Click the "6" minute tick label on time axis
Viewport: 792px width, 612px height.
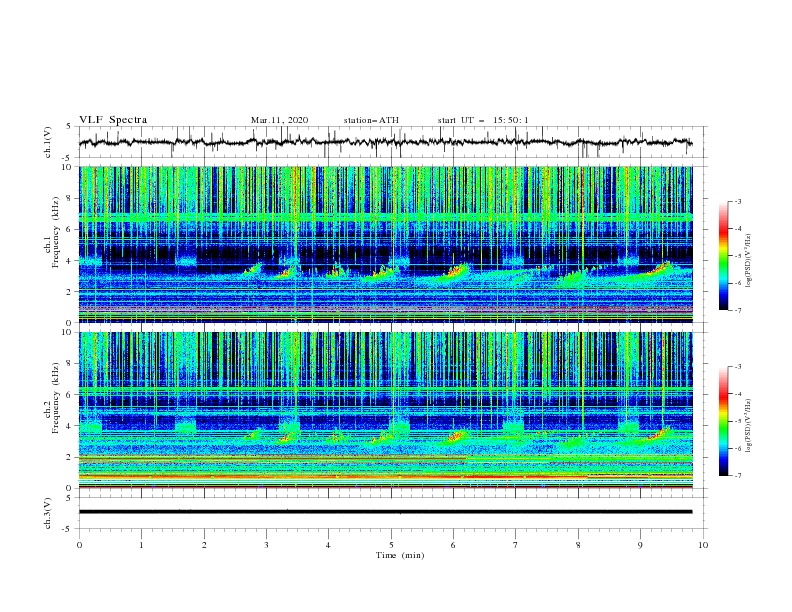(453, 545)
